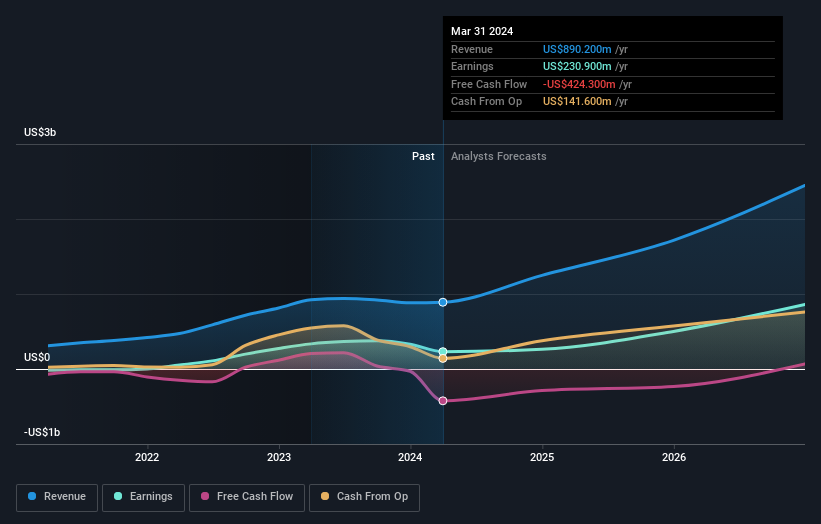Click the 2023 x-axis label
821x524 pixels.
click(x=279, y=457)
